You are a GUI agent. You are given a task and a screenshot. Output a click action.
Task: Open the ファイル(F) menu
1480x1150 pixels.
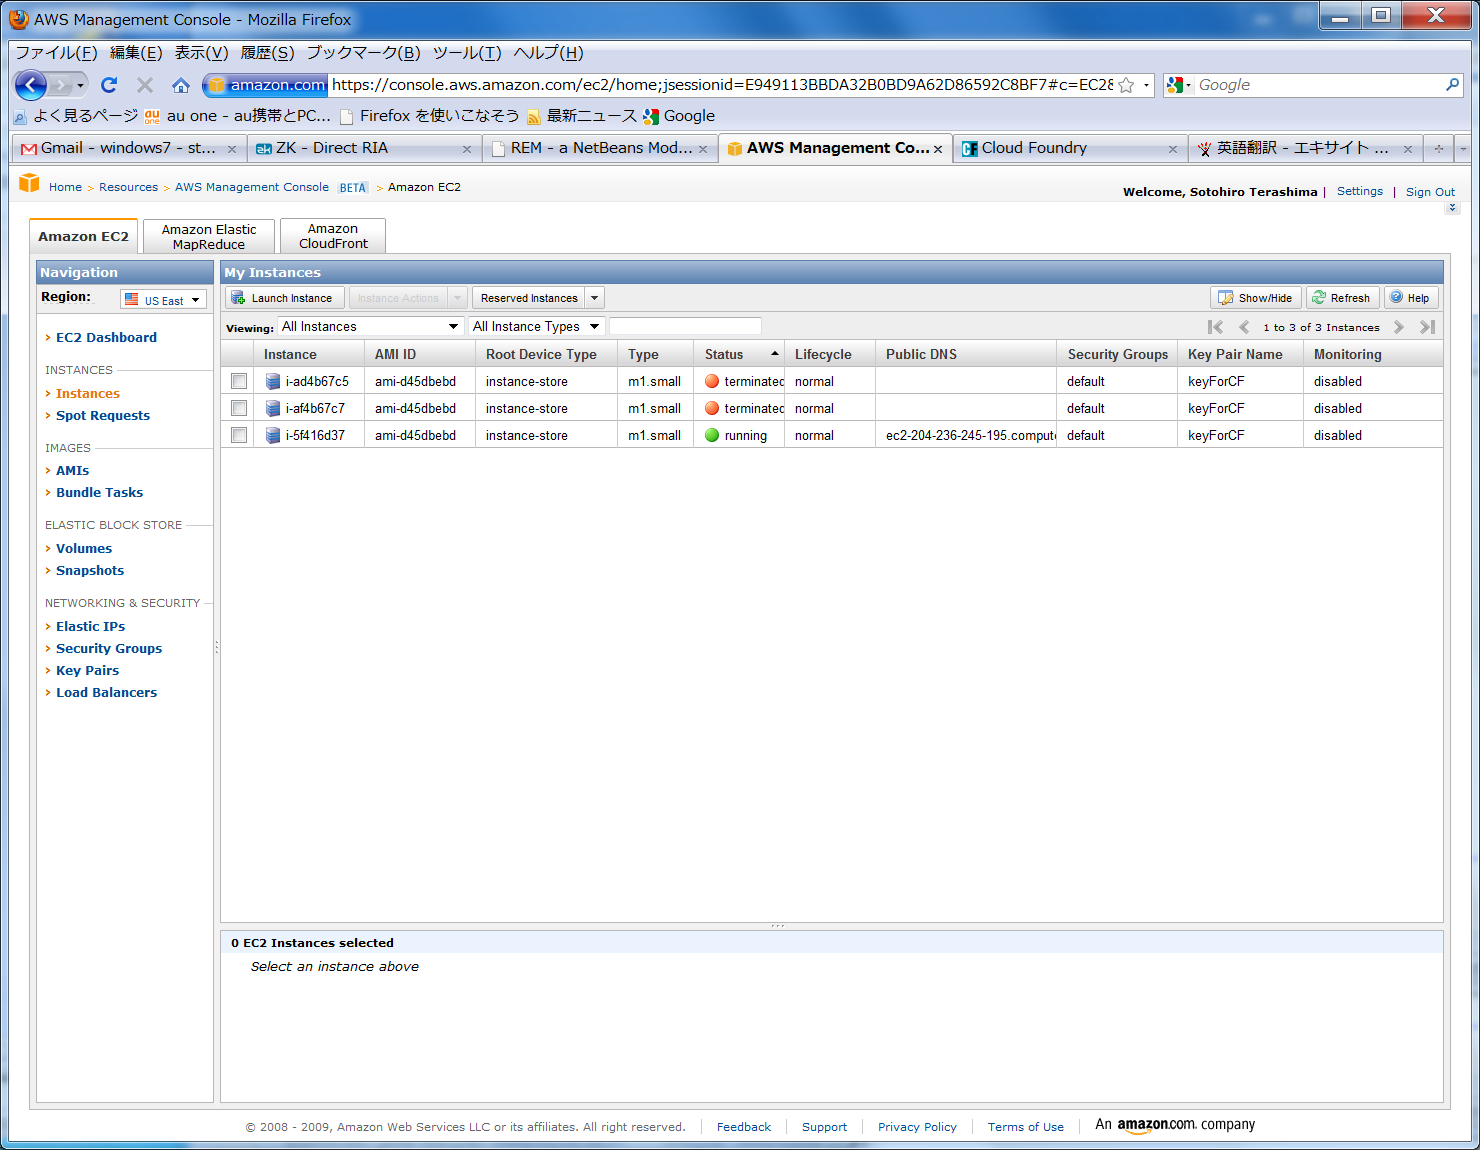[56, 53]
